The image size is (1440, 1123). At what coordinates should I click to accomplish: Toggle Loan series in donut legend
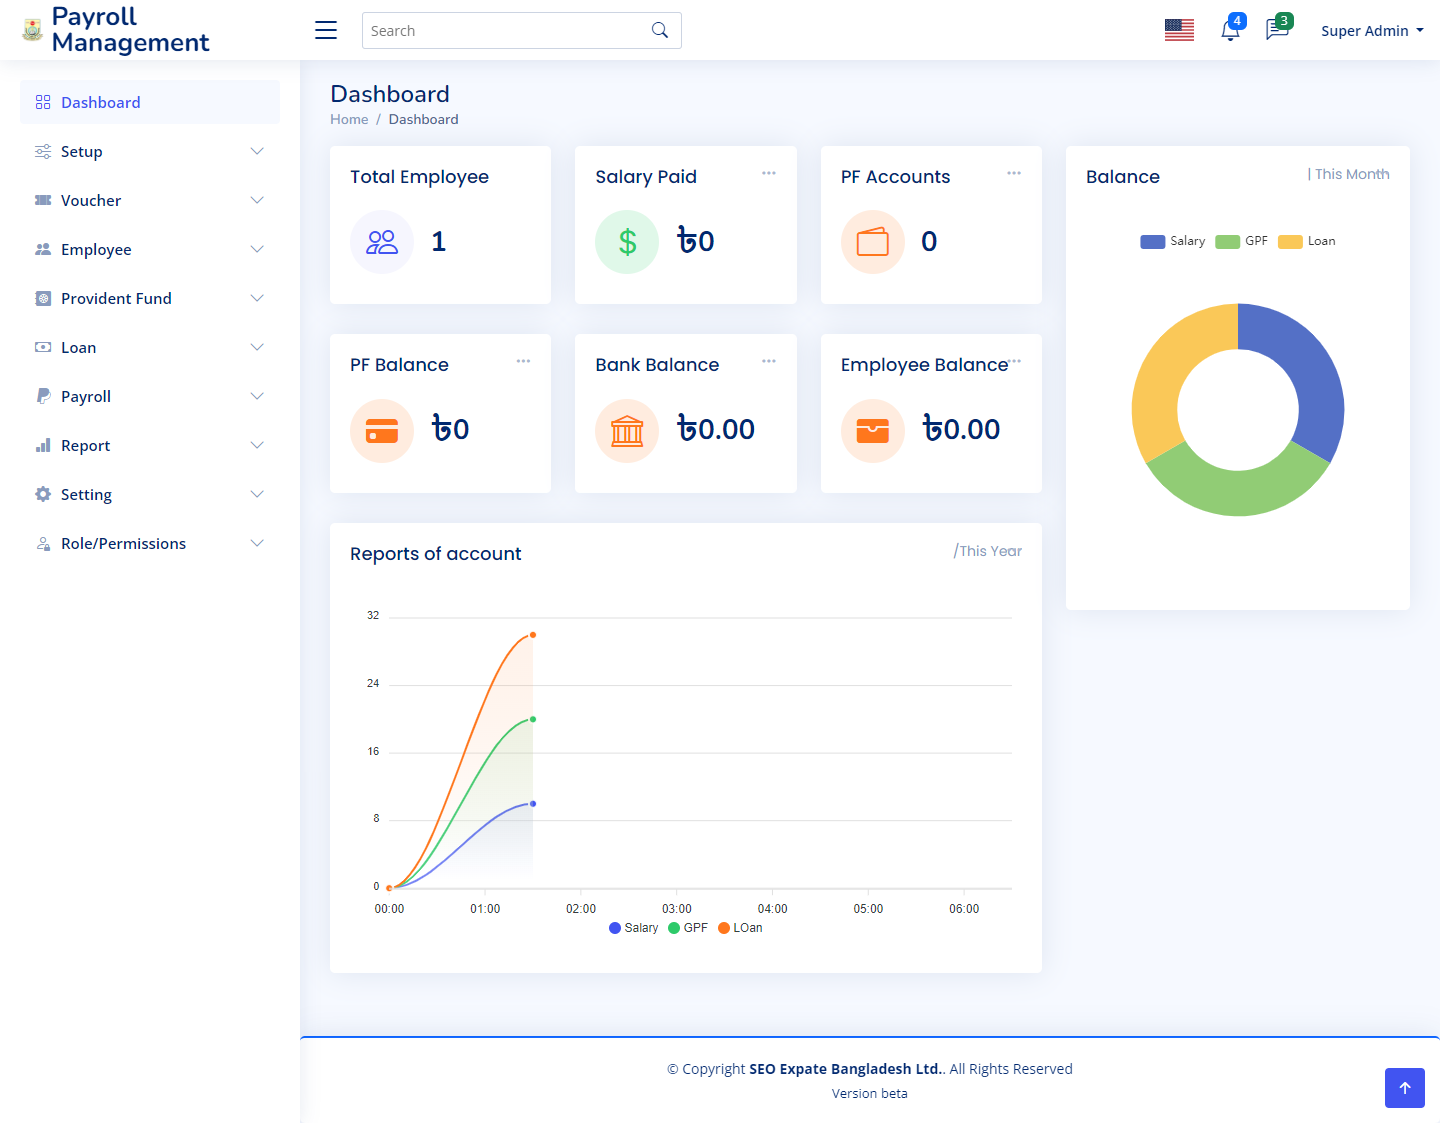tap(1306, 241)
